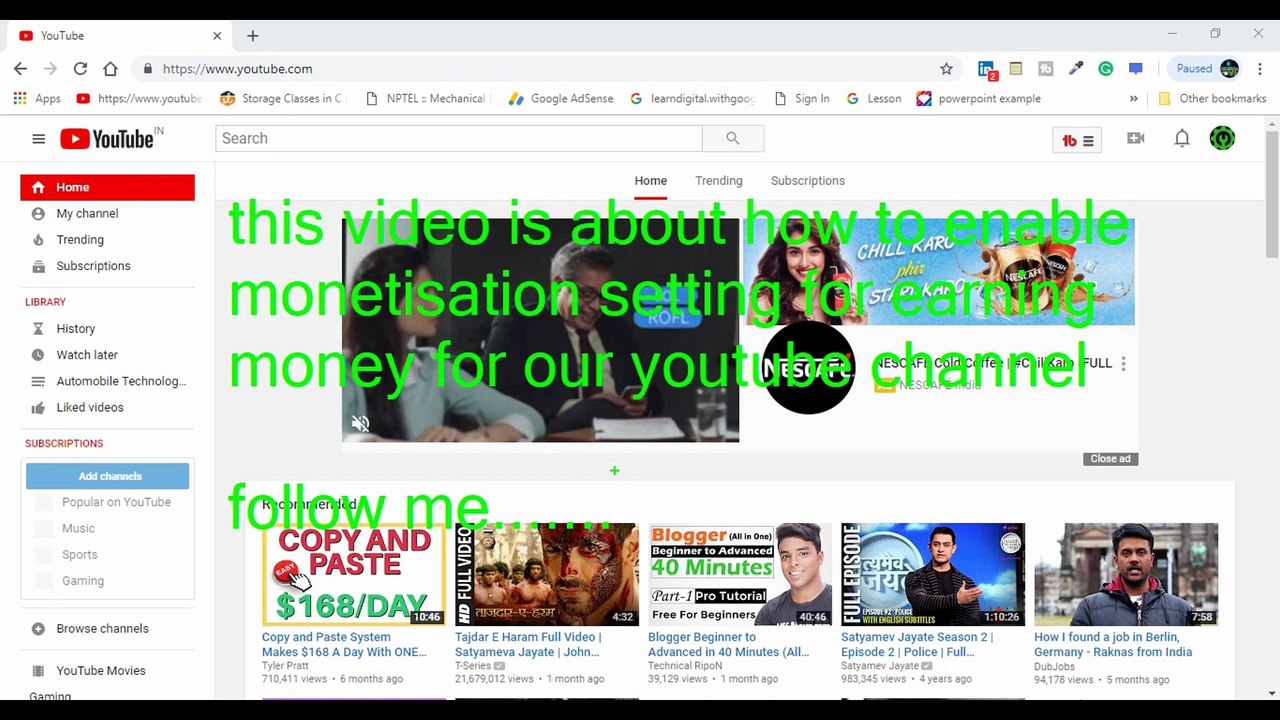Click in the YouTube search box

pyautogui.click(x=459, y=138)
